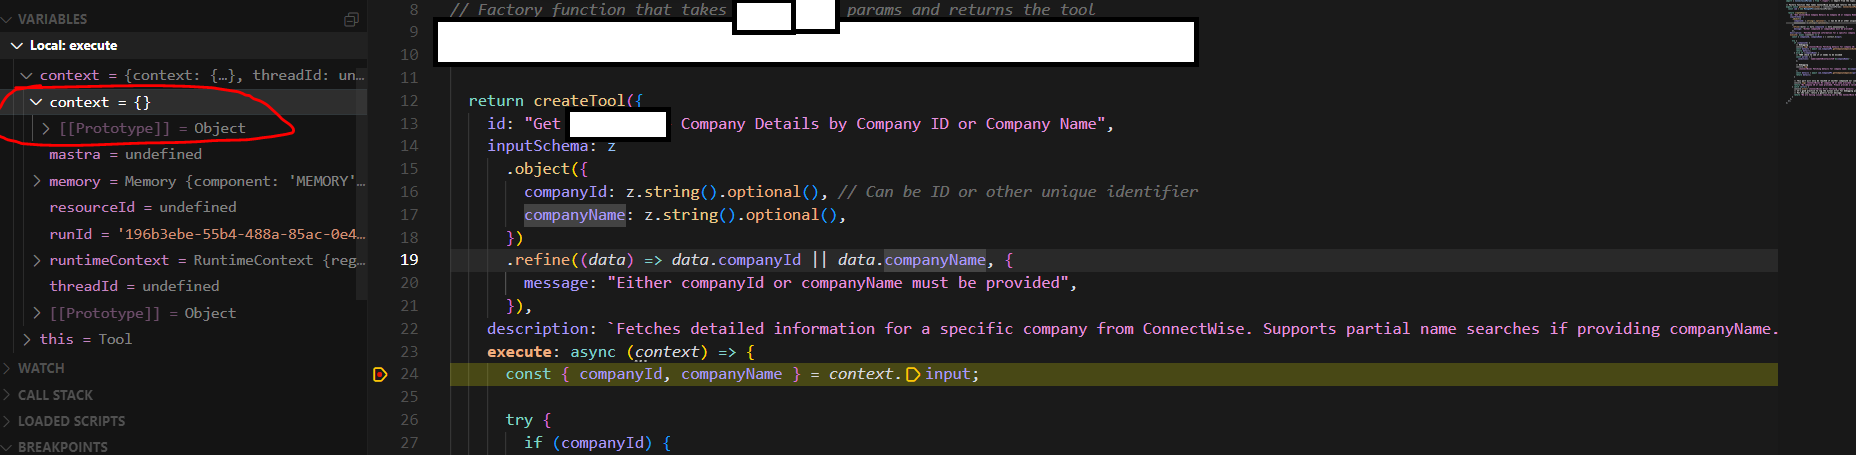Click data.companyName on line 19
This screenshot has width=1859, height=455.
pos(912,260)
